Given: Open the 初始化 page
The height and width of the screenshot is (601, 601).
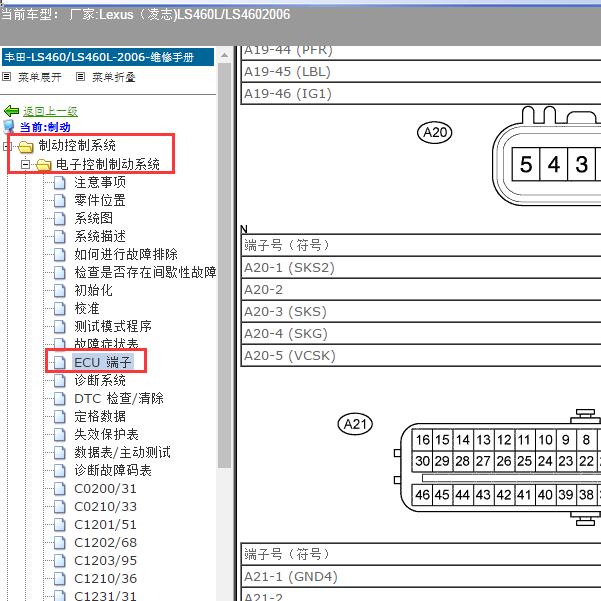Looking at the screenshot, I should [x=94, y=290].
